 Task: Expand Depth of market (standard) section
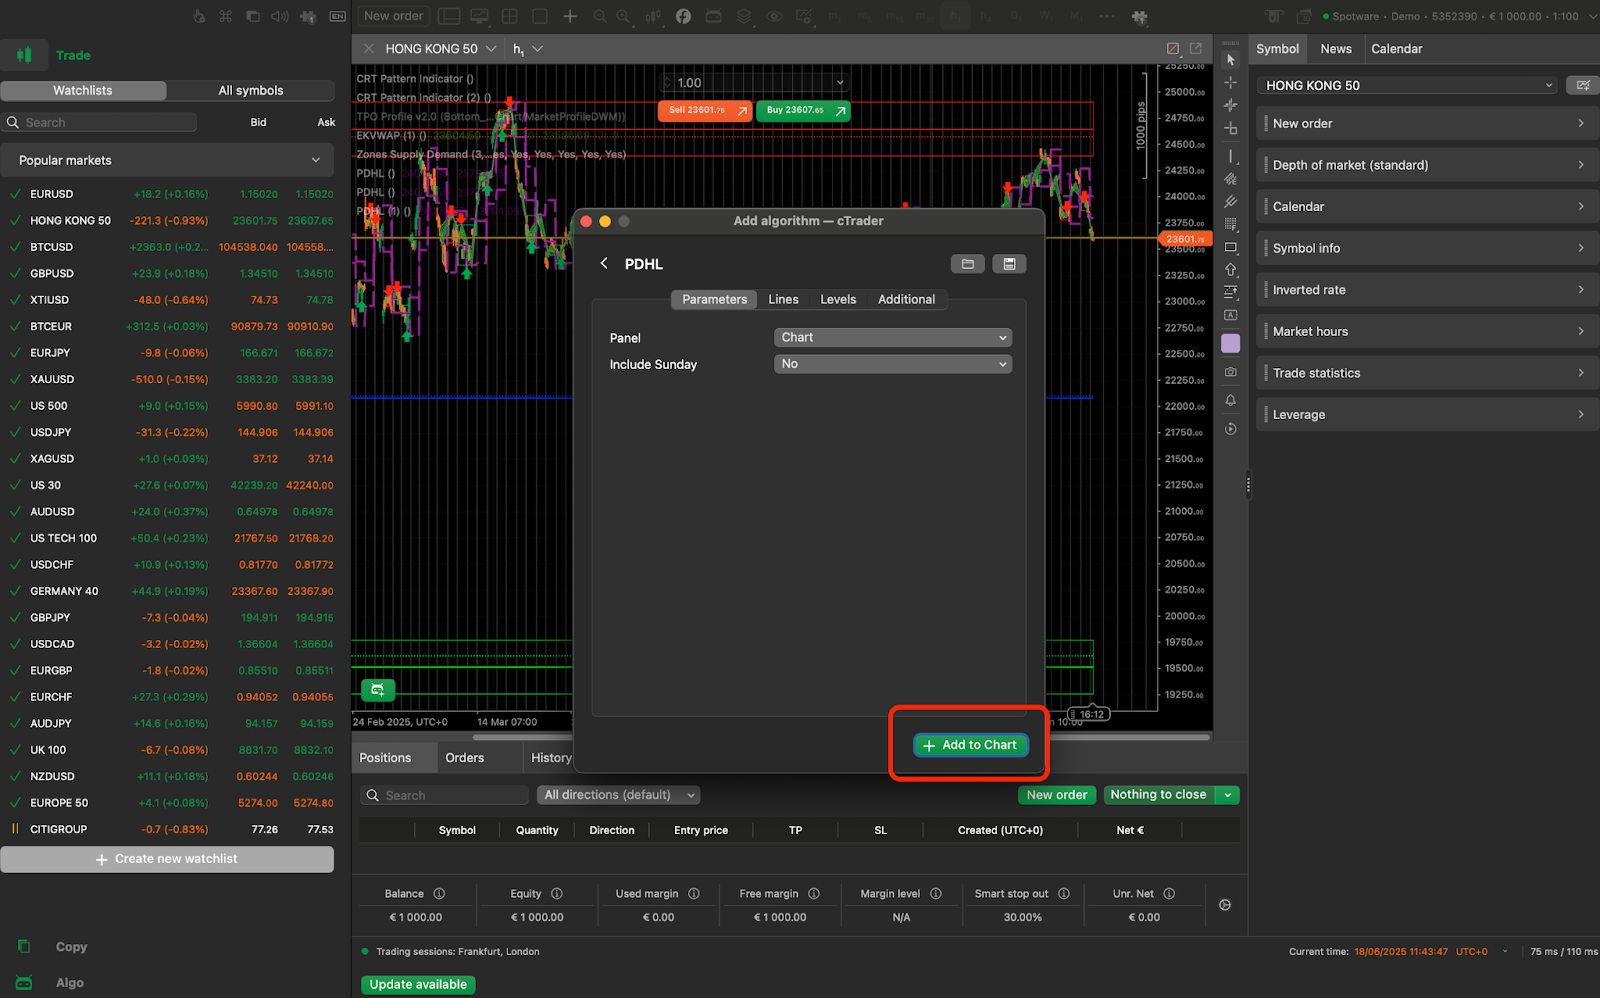1427,165
